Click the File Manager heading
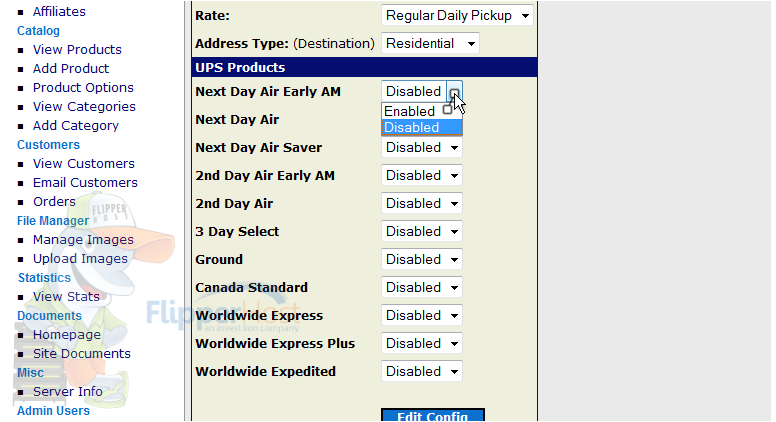The image size is (776, 422). tap(53, 221)
